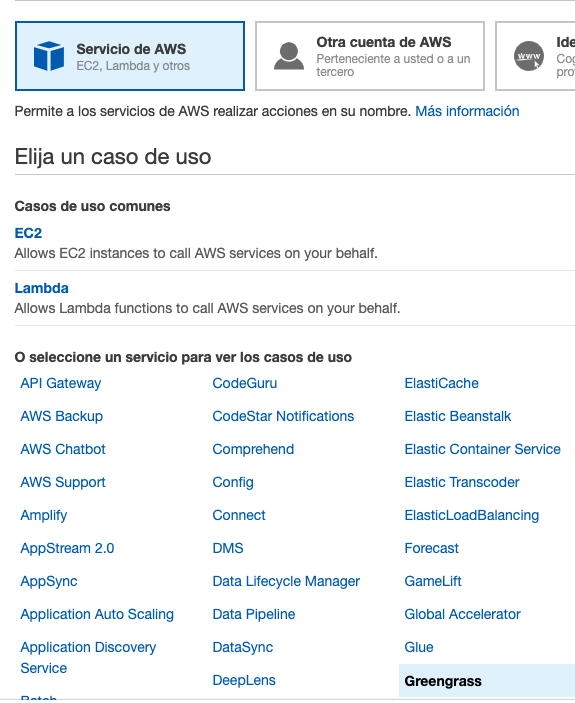The image size is (575, 703).
Task: Select Connect service
Action: point(239,515)
